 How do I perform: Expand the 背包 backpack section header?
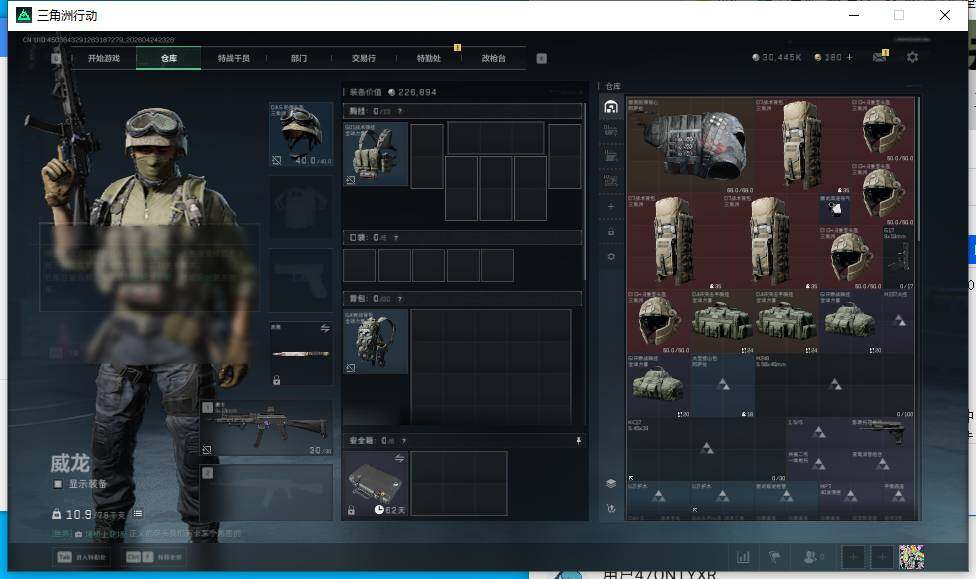pos(462,299)
